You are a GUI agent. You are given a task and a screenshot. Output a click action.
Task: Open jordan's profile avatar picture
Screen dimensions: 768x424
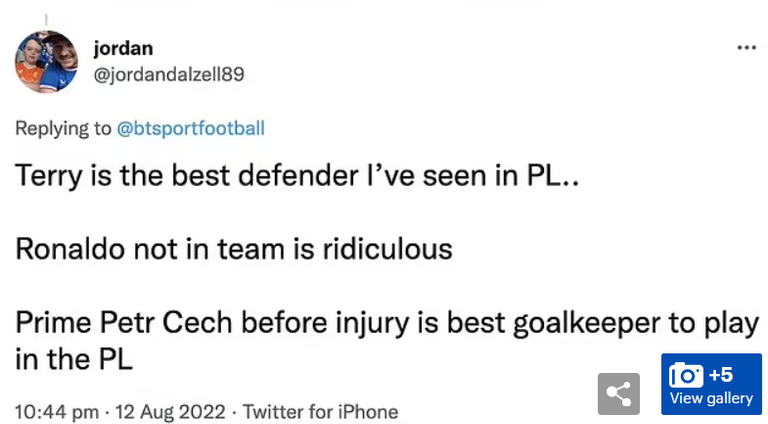click(x=47, y=61)
